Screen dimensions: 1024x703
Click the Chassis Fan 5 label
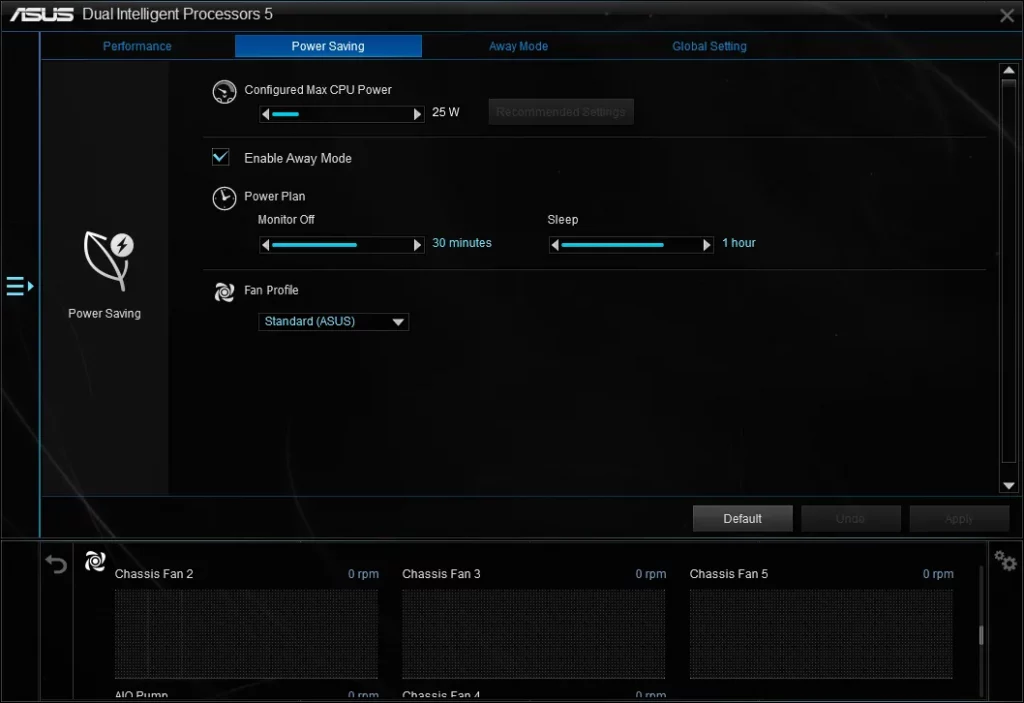coord(729,574)
